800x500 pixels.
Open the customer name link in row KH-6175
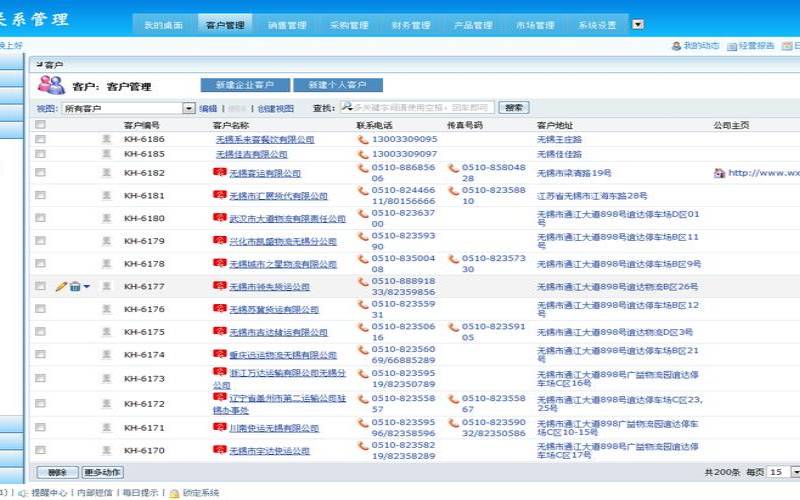pyautogui.click(x=278, y=332)
